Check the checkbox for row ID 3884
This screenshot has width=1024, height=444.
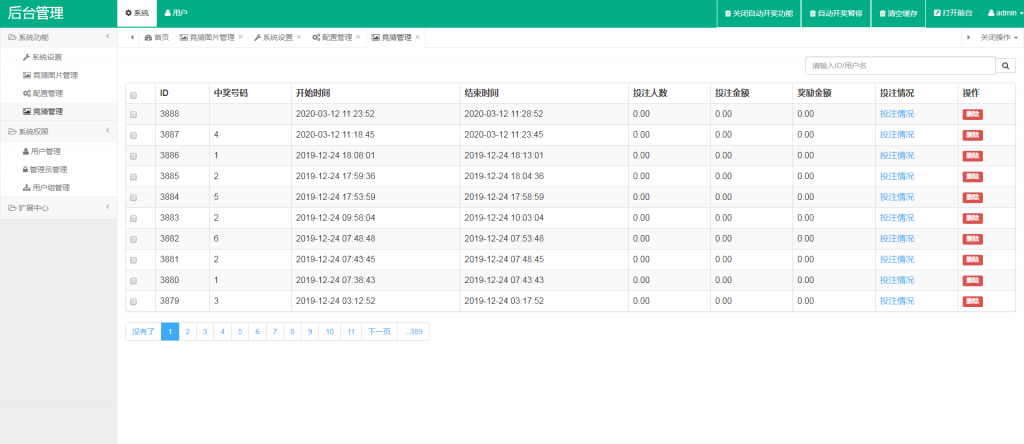[134, 197]
